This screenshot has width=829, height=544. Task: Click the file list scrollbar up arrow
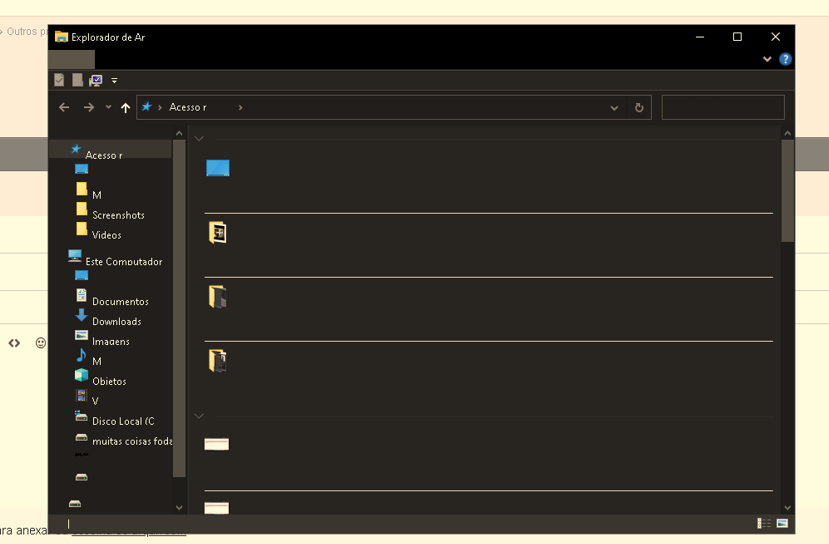click(788, 133)
